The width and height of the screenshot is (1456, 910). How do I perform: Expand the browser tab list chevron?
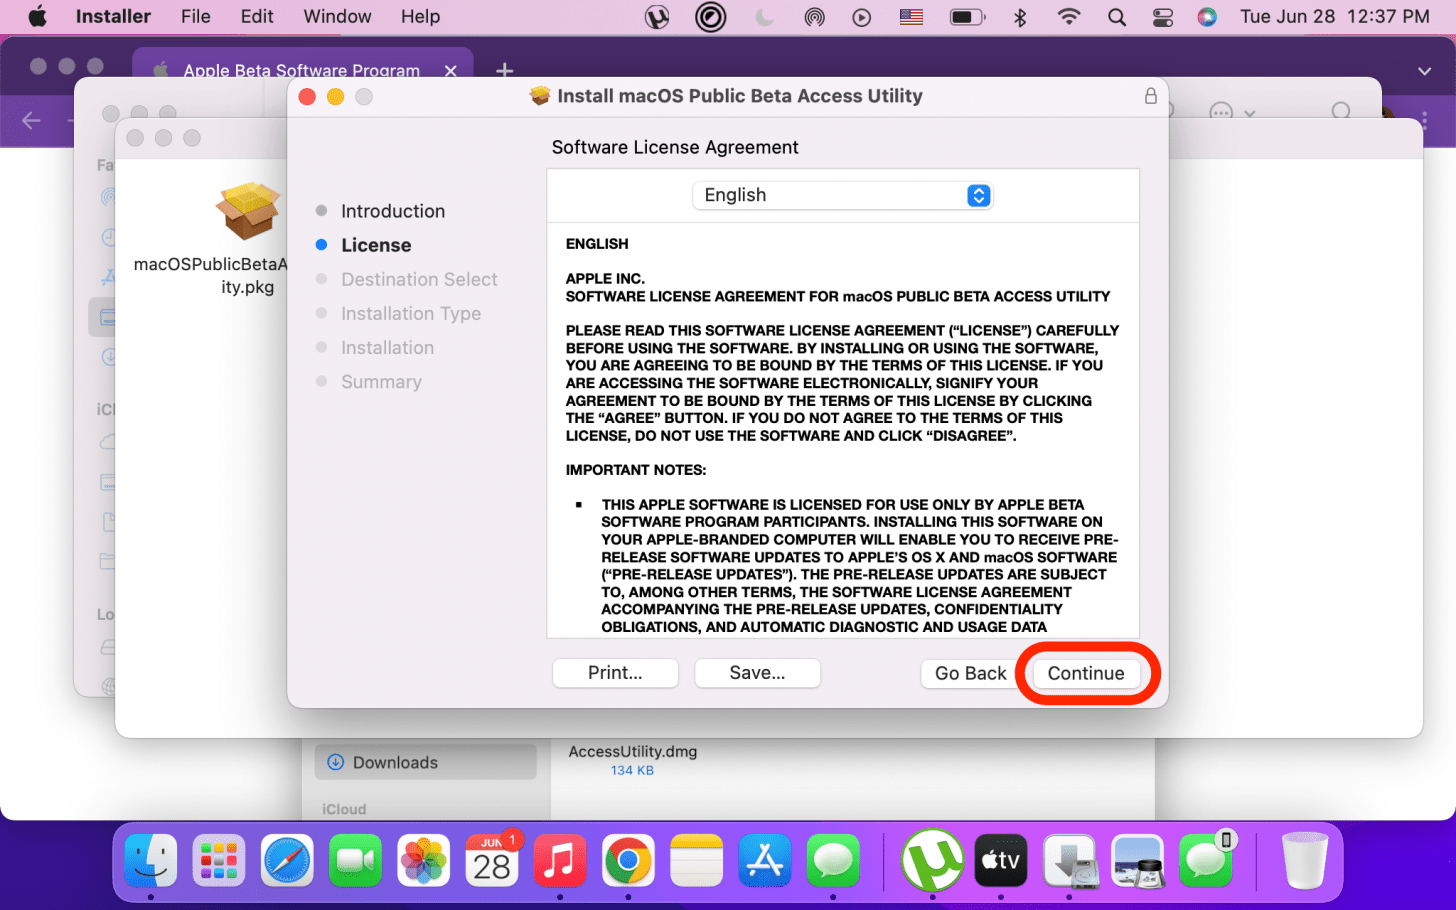pos(1424,71)
